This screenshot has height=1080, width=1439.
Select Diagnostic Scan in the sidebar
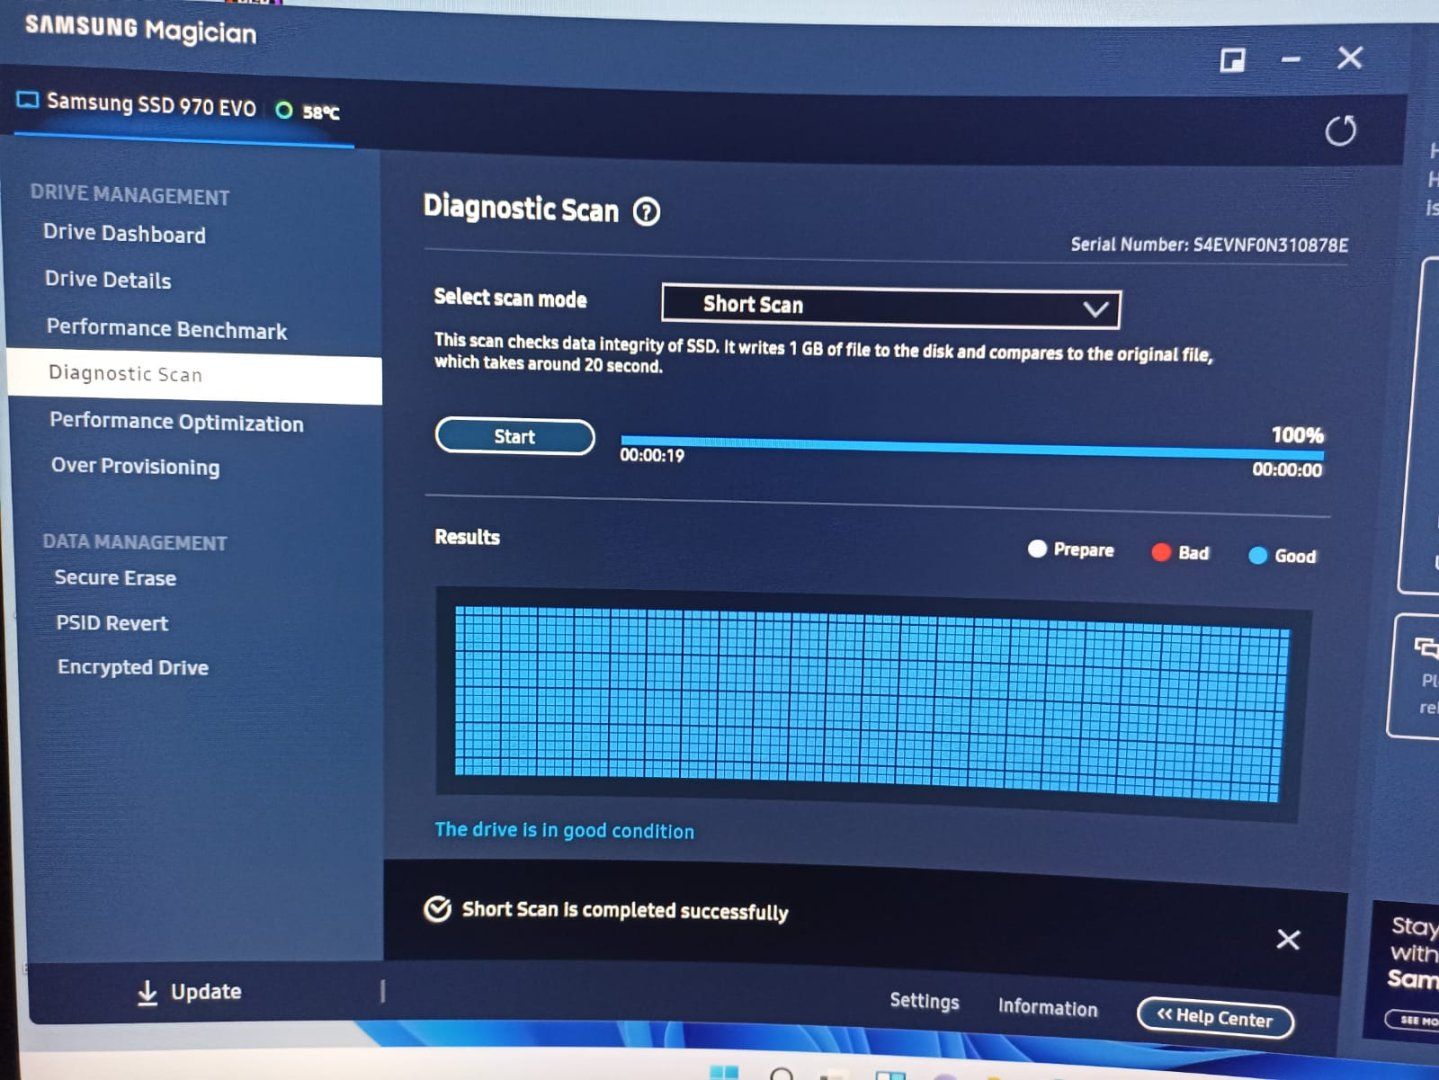coord(195,376)
